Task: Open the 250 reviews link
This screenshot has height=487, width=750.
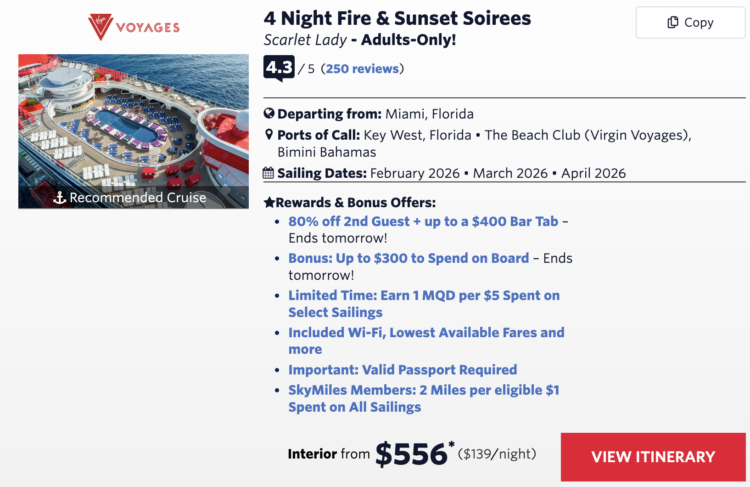Action: [x=364, y=69]
